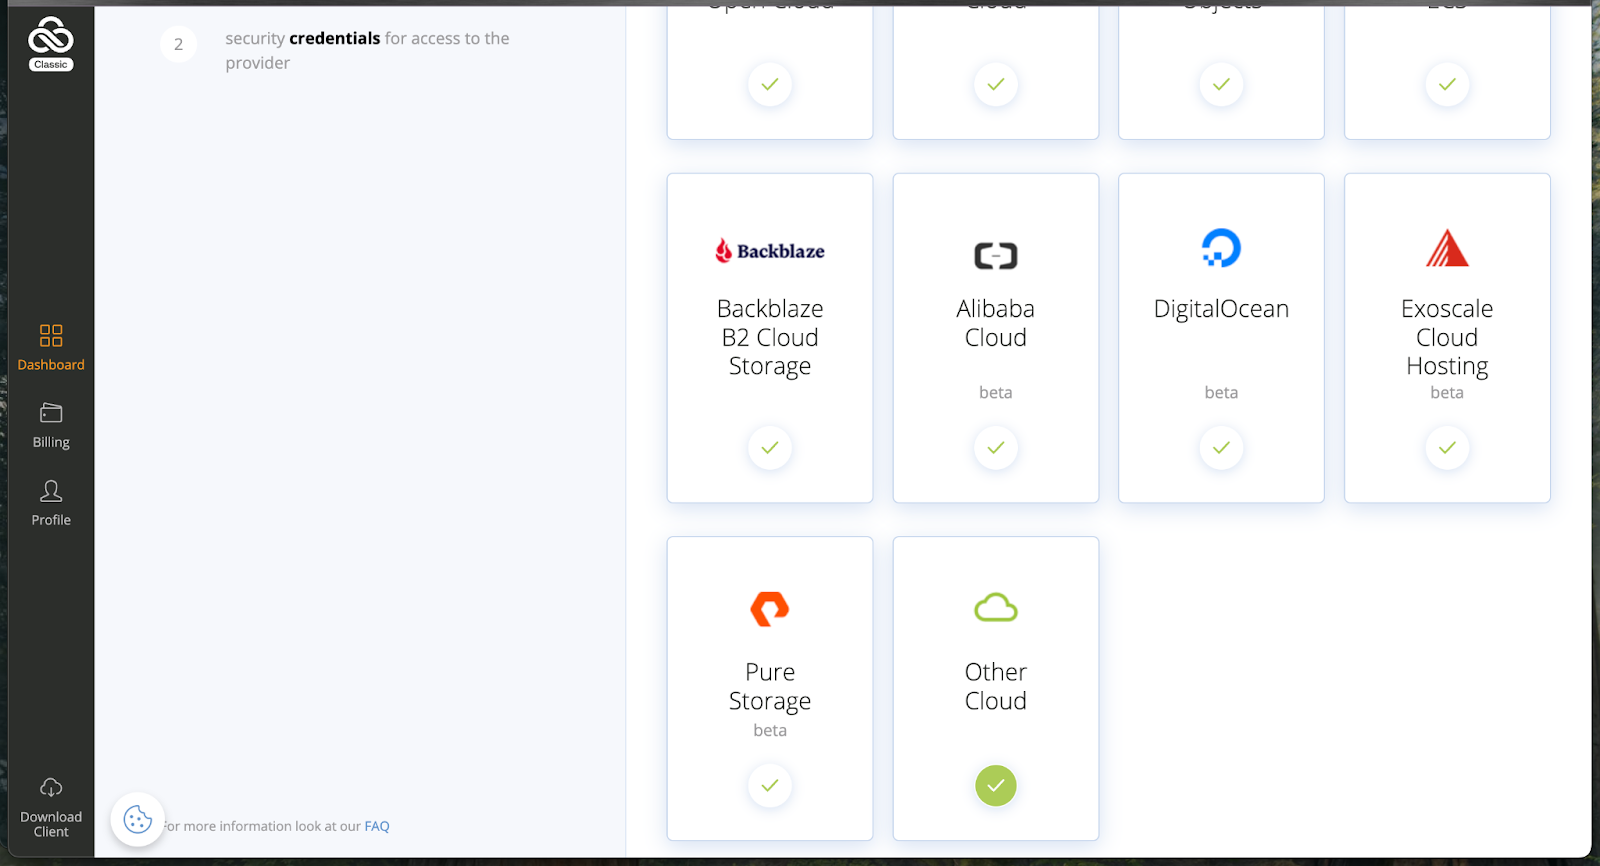The width and height of the screenshot is (1600, 866).
Task: Click the security credentials step text
Action: click(x=367, y=51)
